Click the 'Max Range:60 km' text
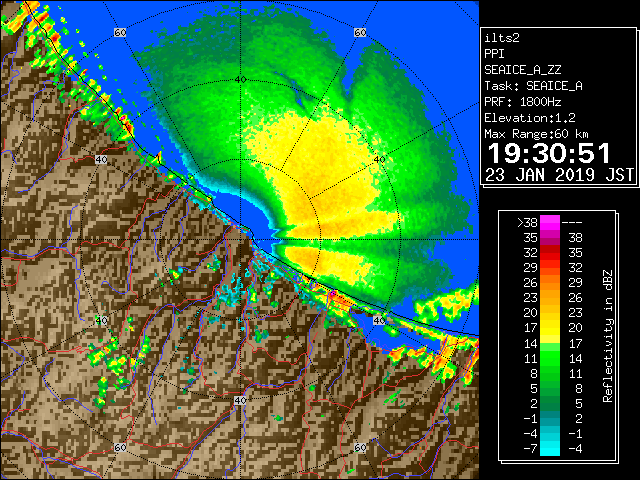The width and height of the screenshot is (640, 480). point(536,134)
